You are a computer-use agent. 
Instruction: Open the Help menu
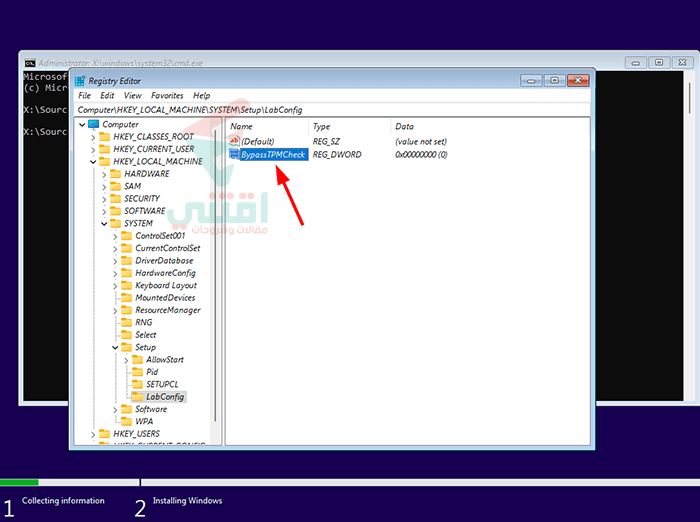[201, 96]
